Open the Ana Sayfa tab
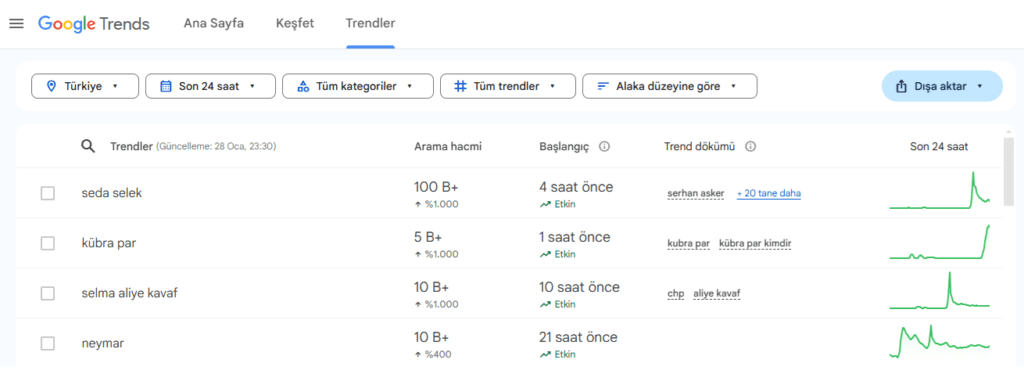The height and width of the screenshot is (374, 1024). click(214, 23)
